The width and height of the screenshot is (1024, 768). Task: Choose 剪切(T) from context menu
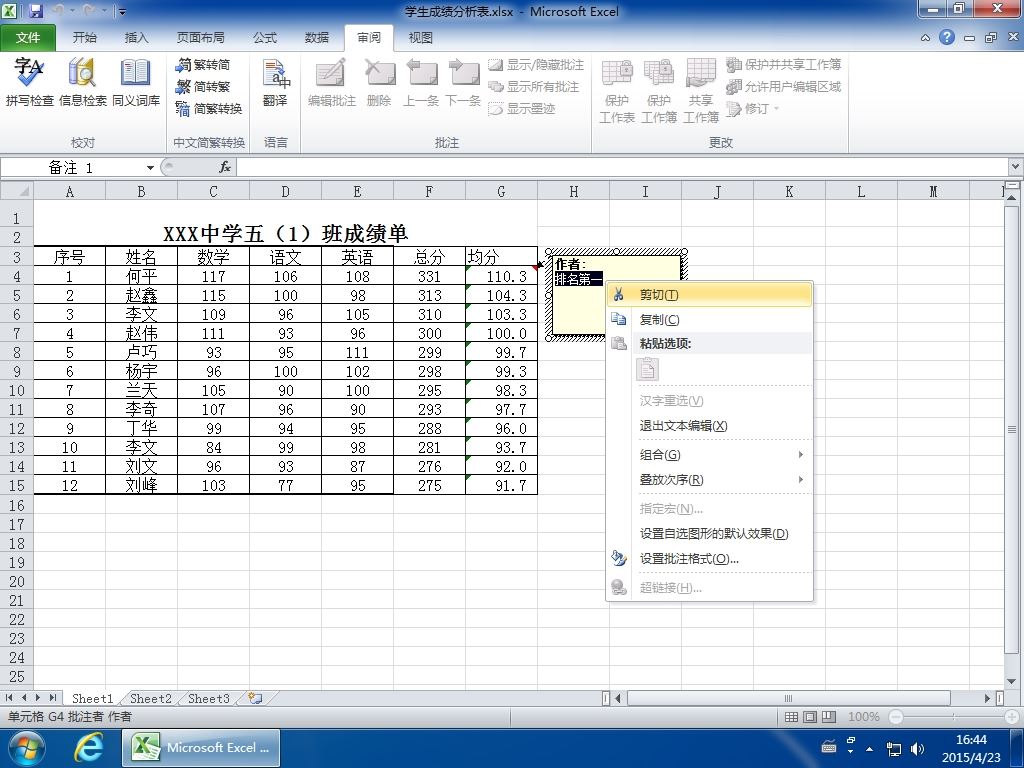pos(710,295)
